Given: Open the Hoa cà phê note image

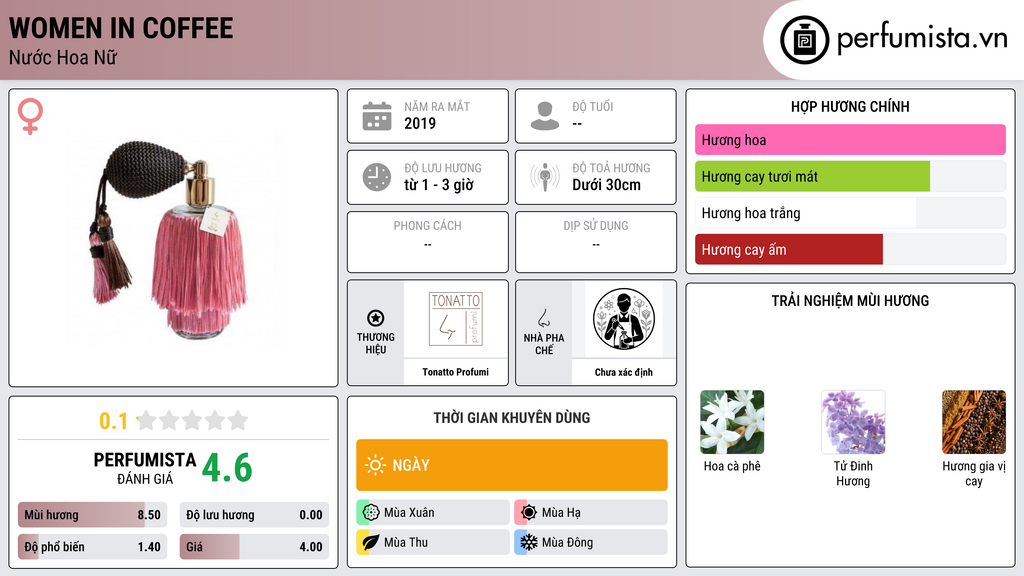Looking at the screenshot, I should click(x=731, y=422).
